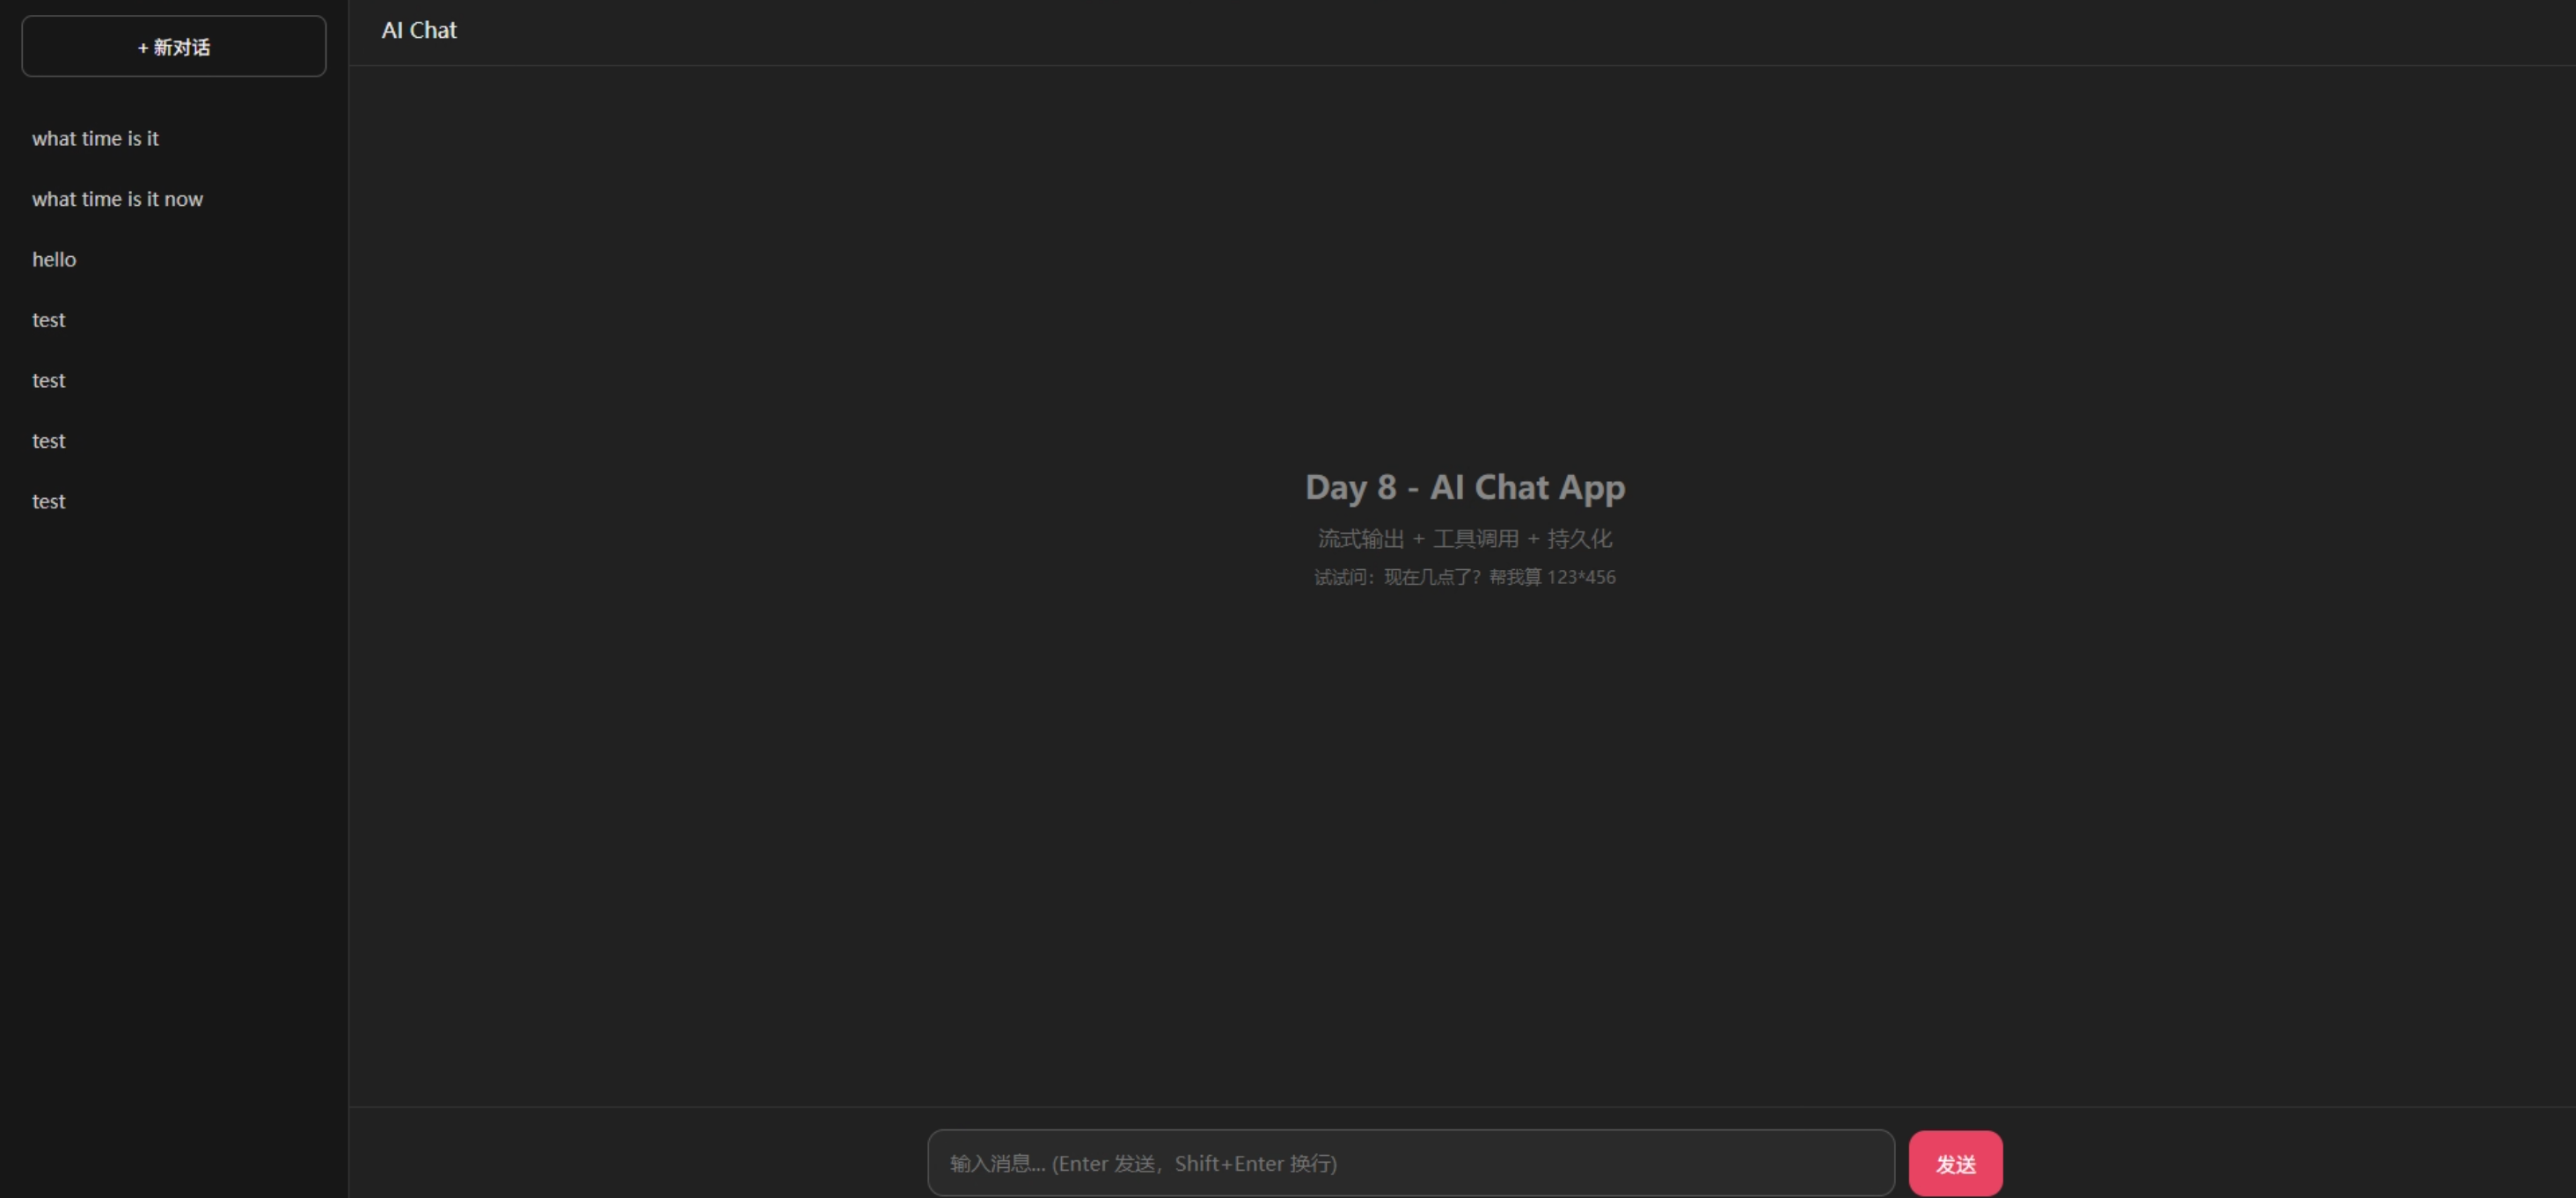Start a new chat with 新对话 button

(x=174, y=46)
